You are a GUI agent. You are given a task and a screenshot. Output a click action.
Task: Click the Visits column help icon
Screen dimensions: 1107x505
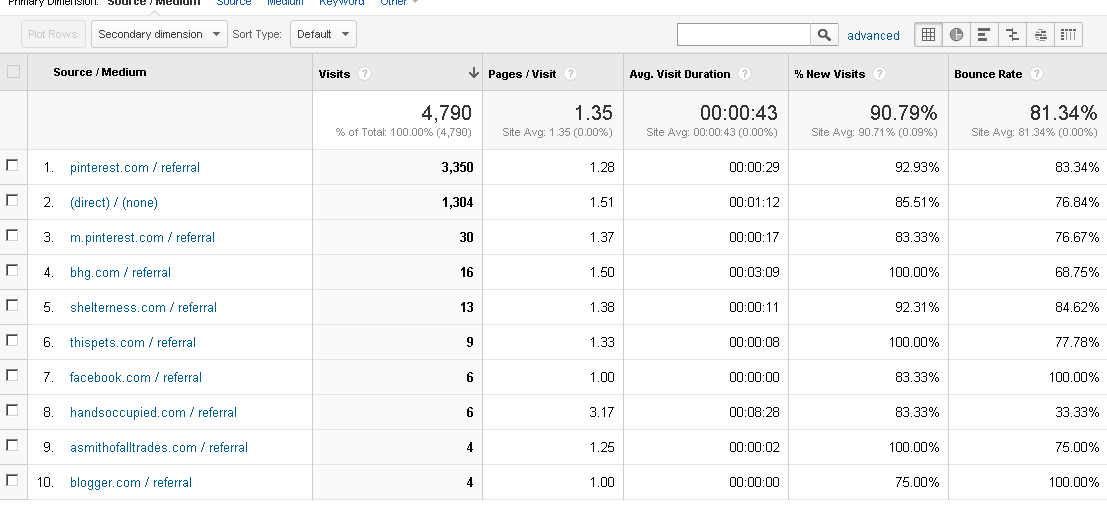point(364,74)
